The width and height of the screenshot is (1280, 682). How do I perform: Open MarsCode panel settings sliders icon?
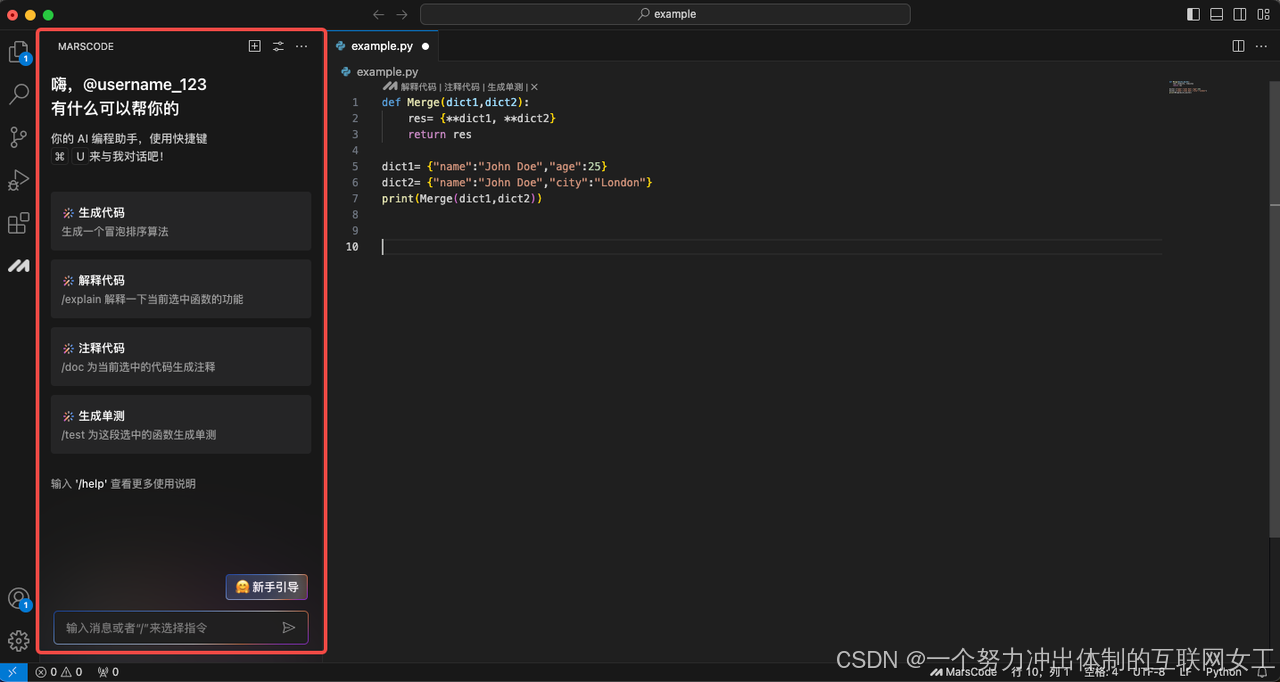278,46
